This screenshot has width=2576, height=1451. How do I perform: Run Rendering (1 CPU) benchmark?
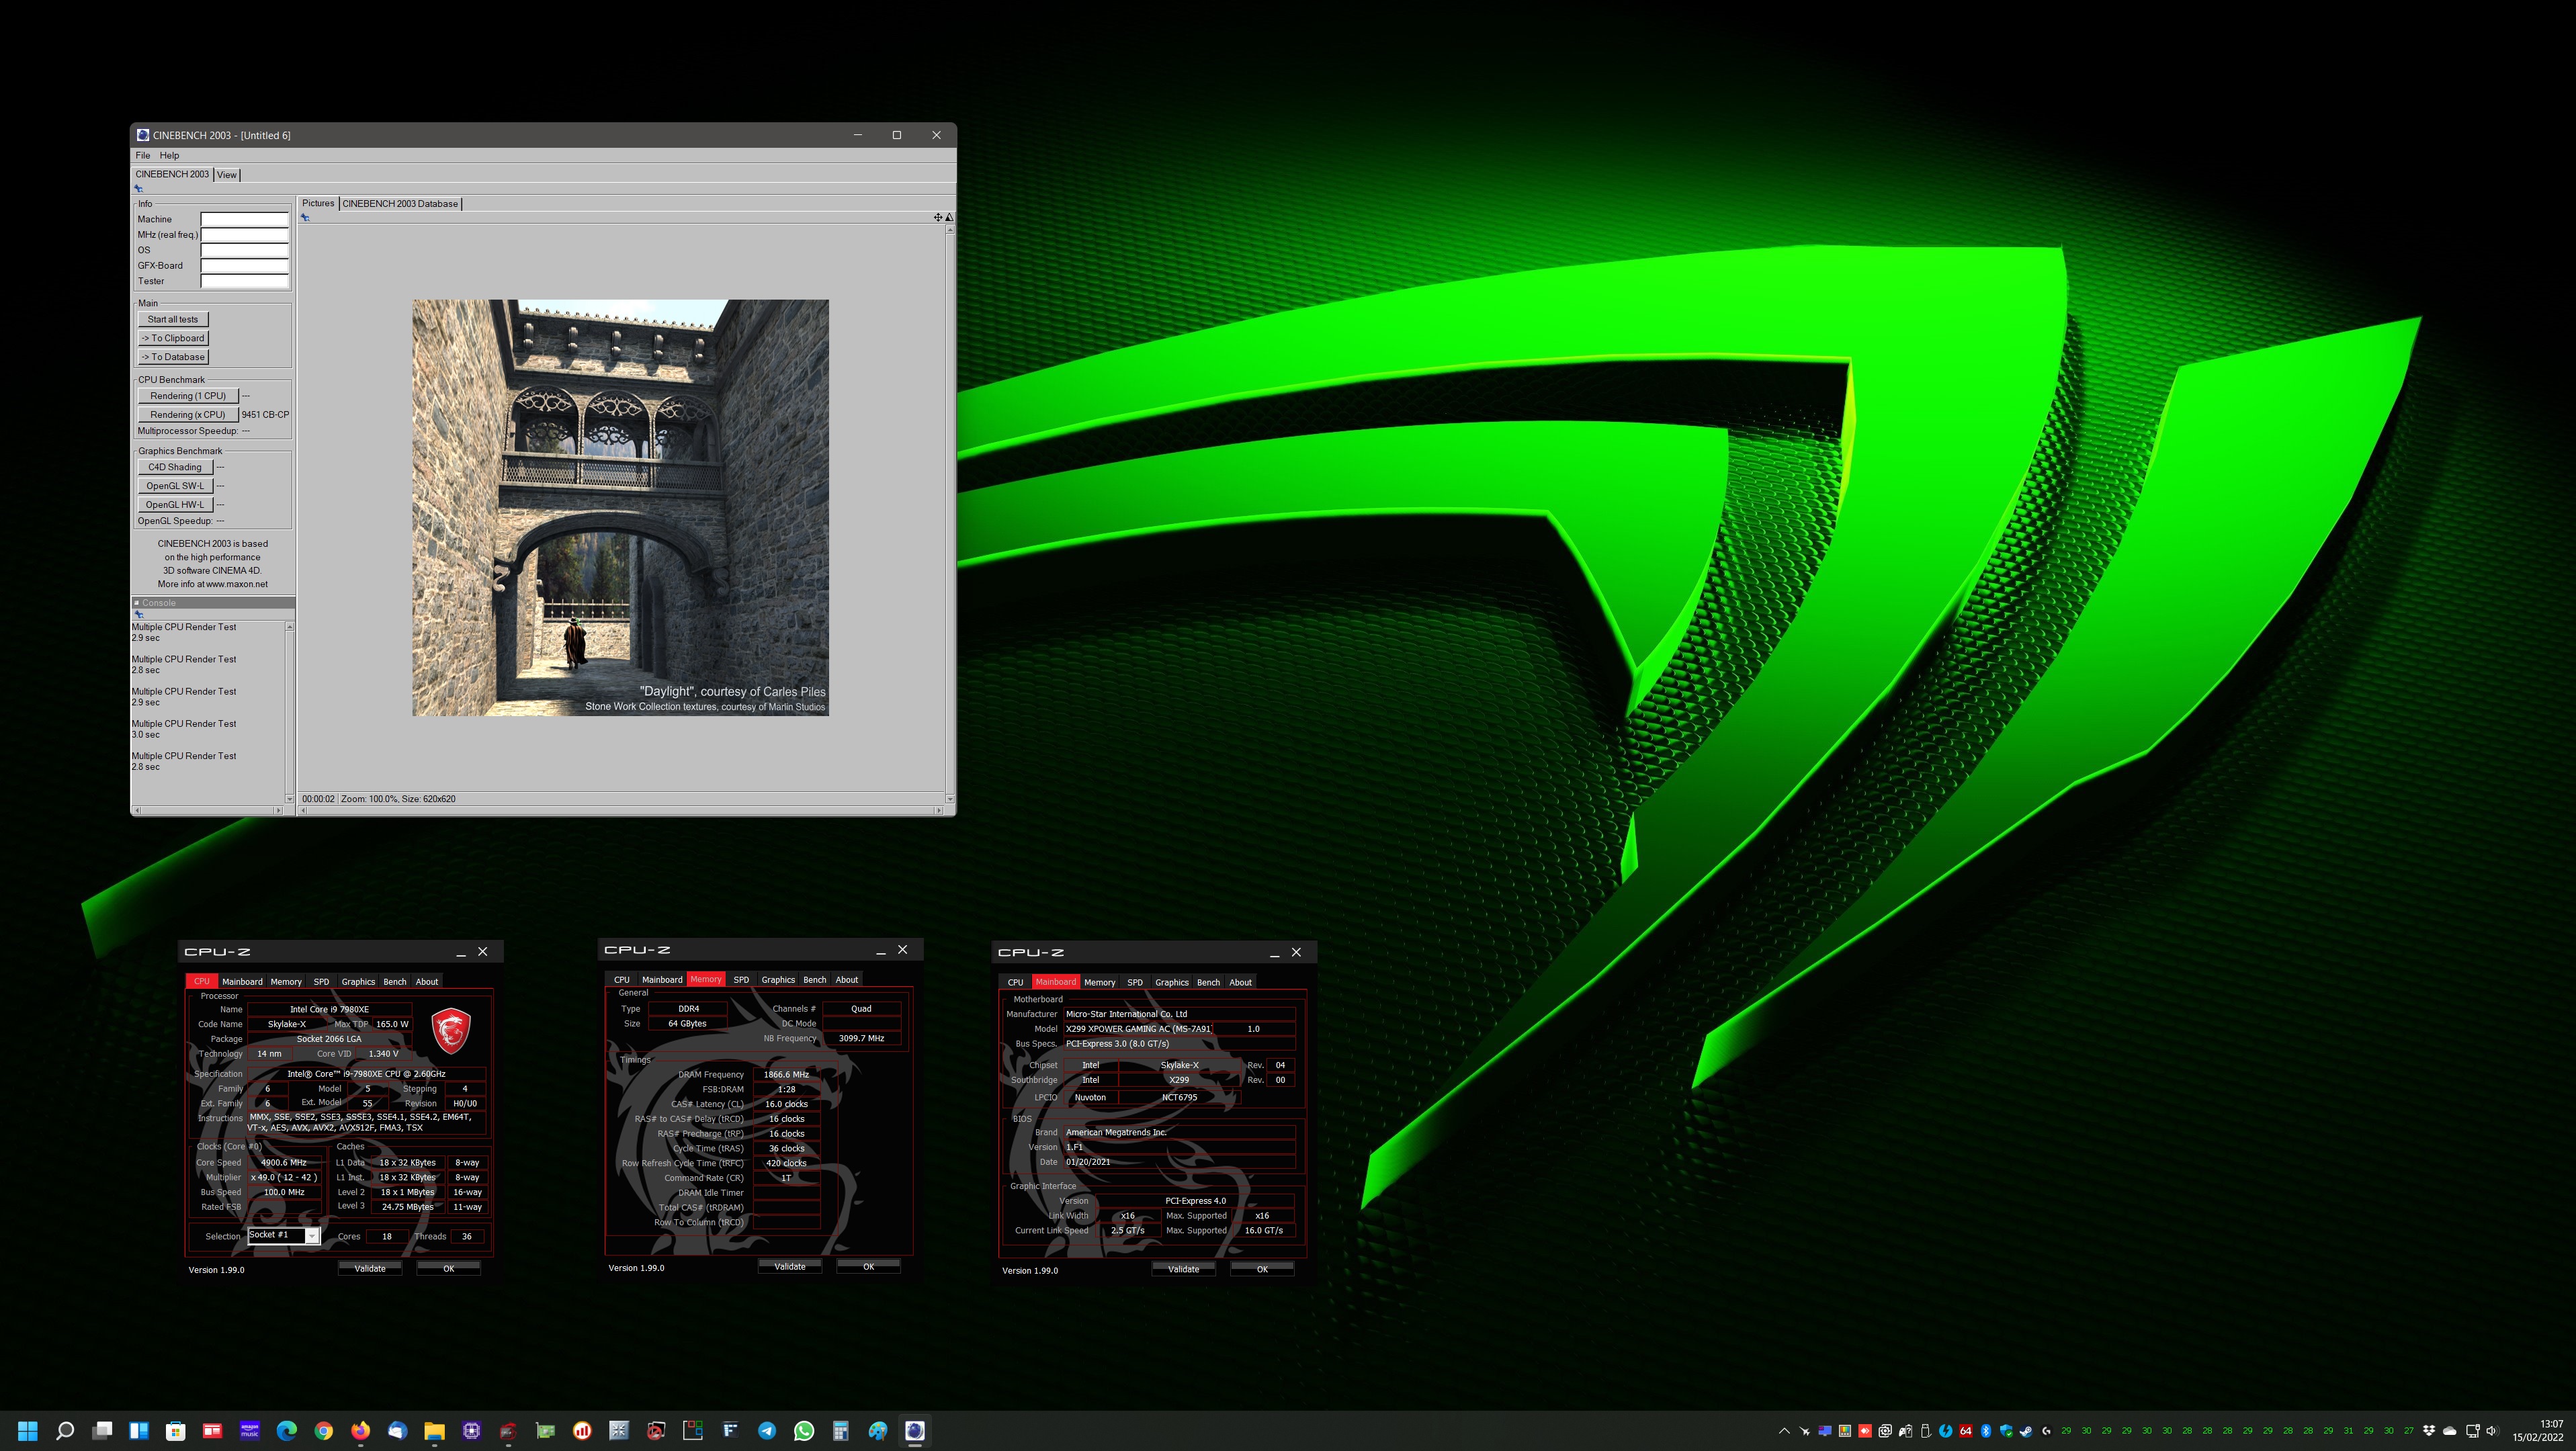pos(188,396)
